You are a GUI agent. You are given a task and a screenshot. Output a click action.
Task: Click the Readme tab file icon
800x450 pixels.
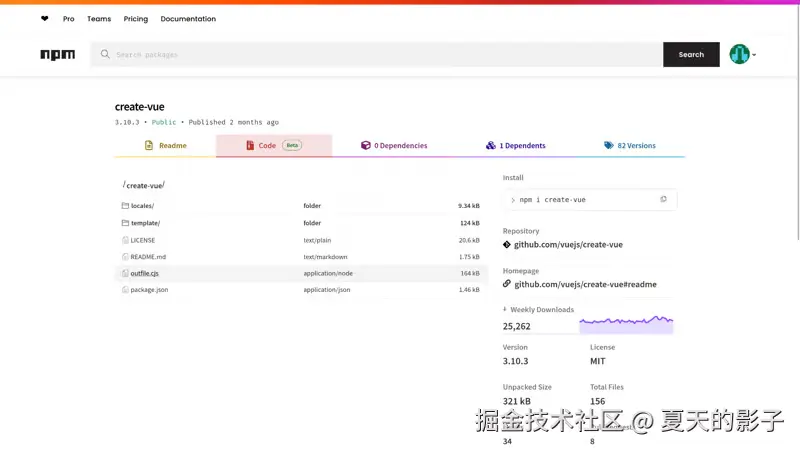[148, 145]
